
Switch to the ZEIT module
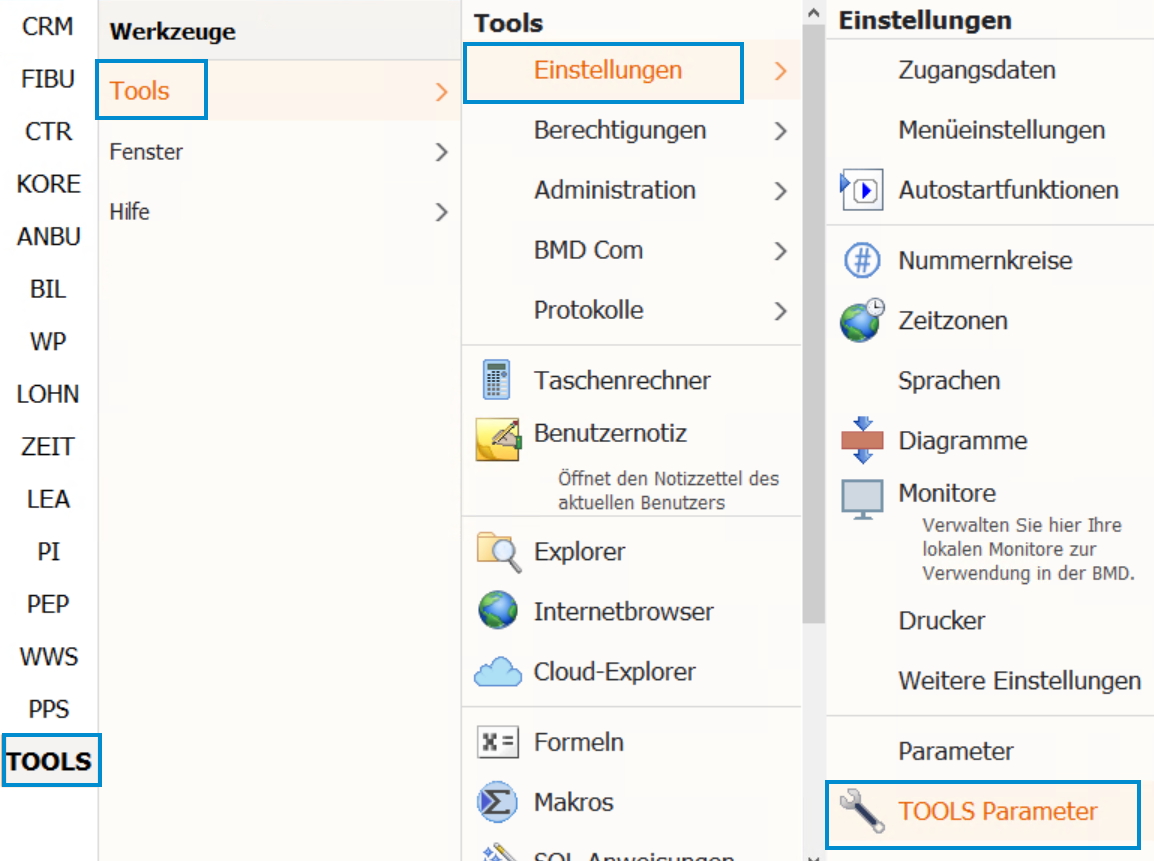48,447
